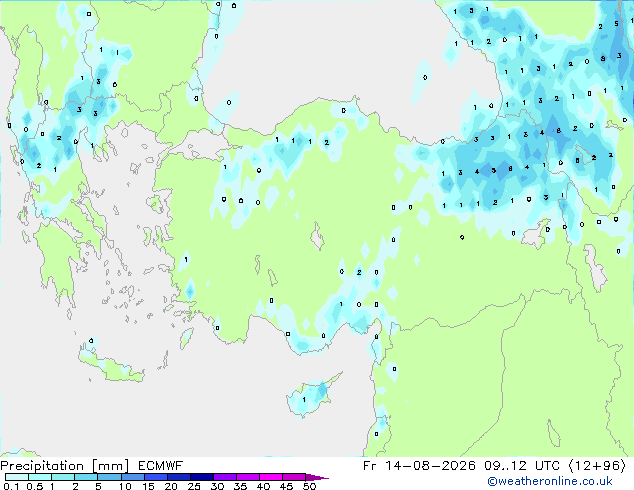The width and height of the screenshot is (634, 490).
Task: Select the legend swatch between 5 and 10
Action: pos(109,477)
